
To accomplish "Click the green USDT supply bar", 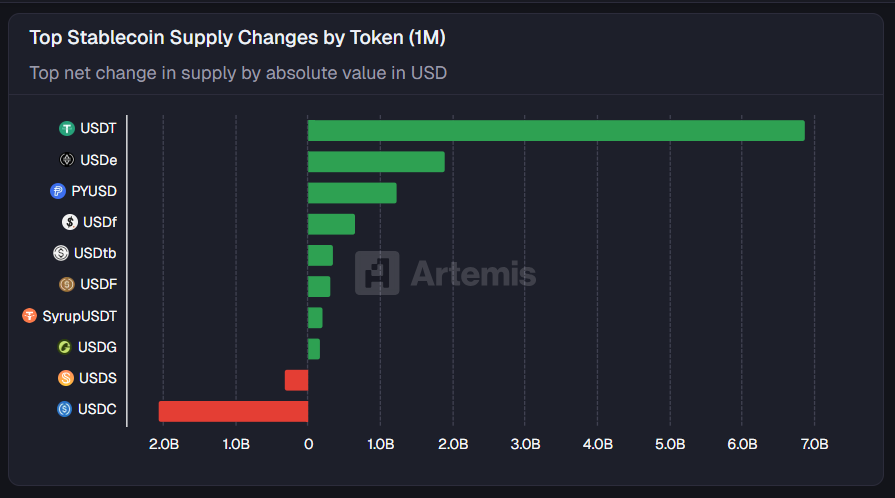I will pos(556,130).
